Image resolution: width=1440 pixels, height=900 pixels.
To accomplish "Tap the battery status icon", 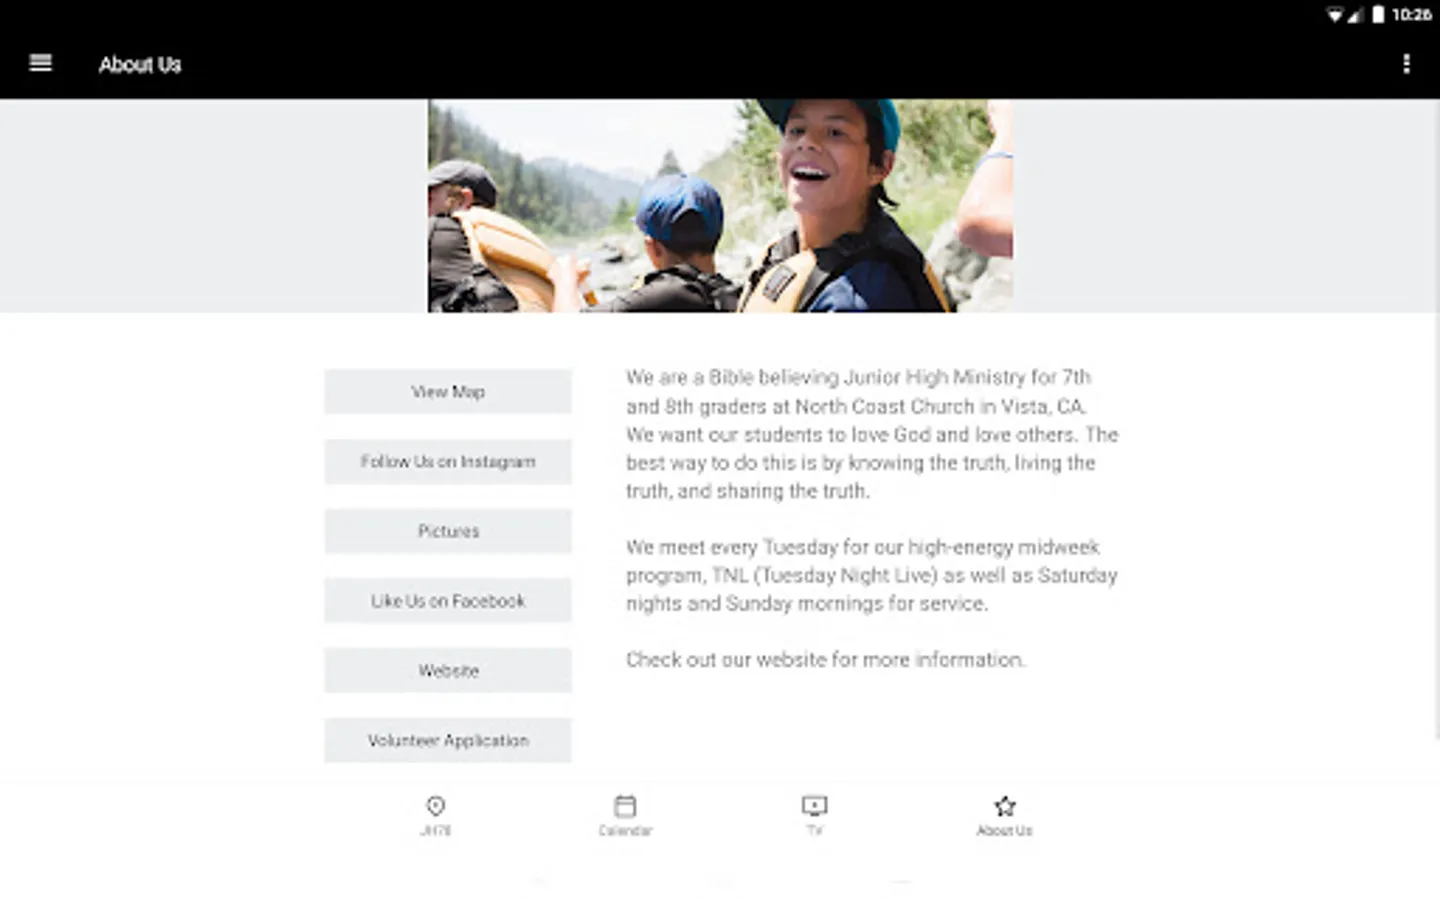I will point(1378,14).
